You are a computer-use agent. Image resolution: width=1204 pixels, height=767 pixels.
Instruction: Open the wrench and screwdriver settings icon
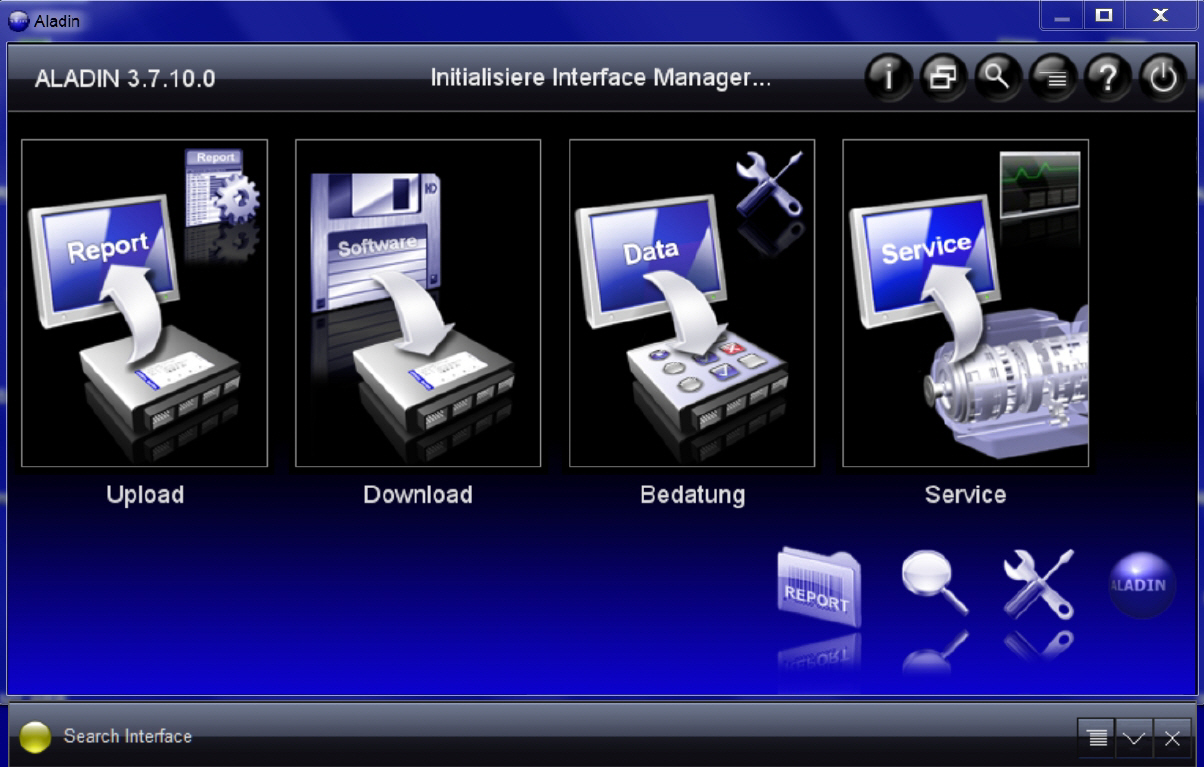point(1038,584)
